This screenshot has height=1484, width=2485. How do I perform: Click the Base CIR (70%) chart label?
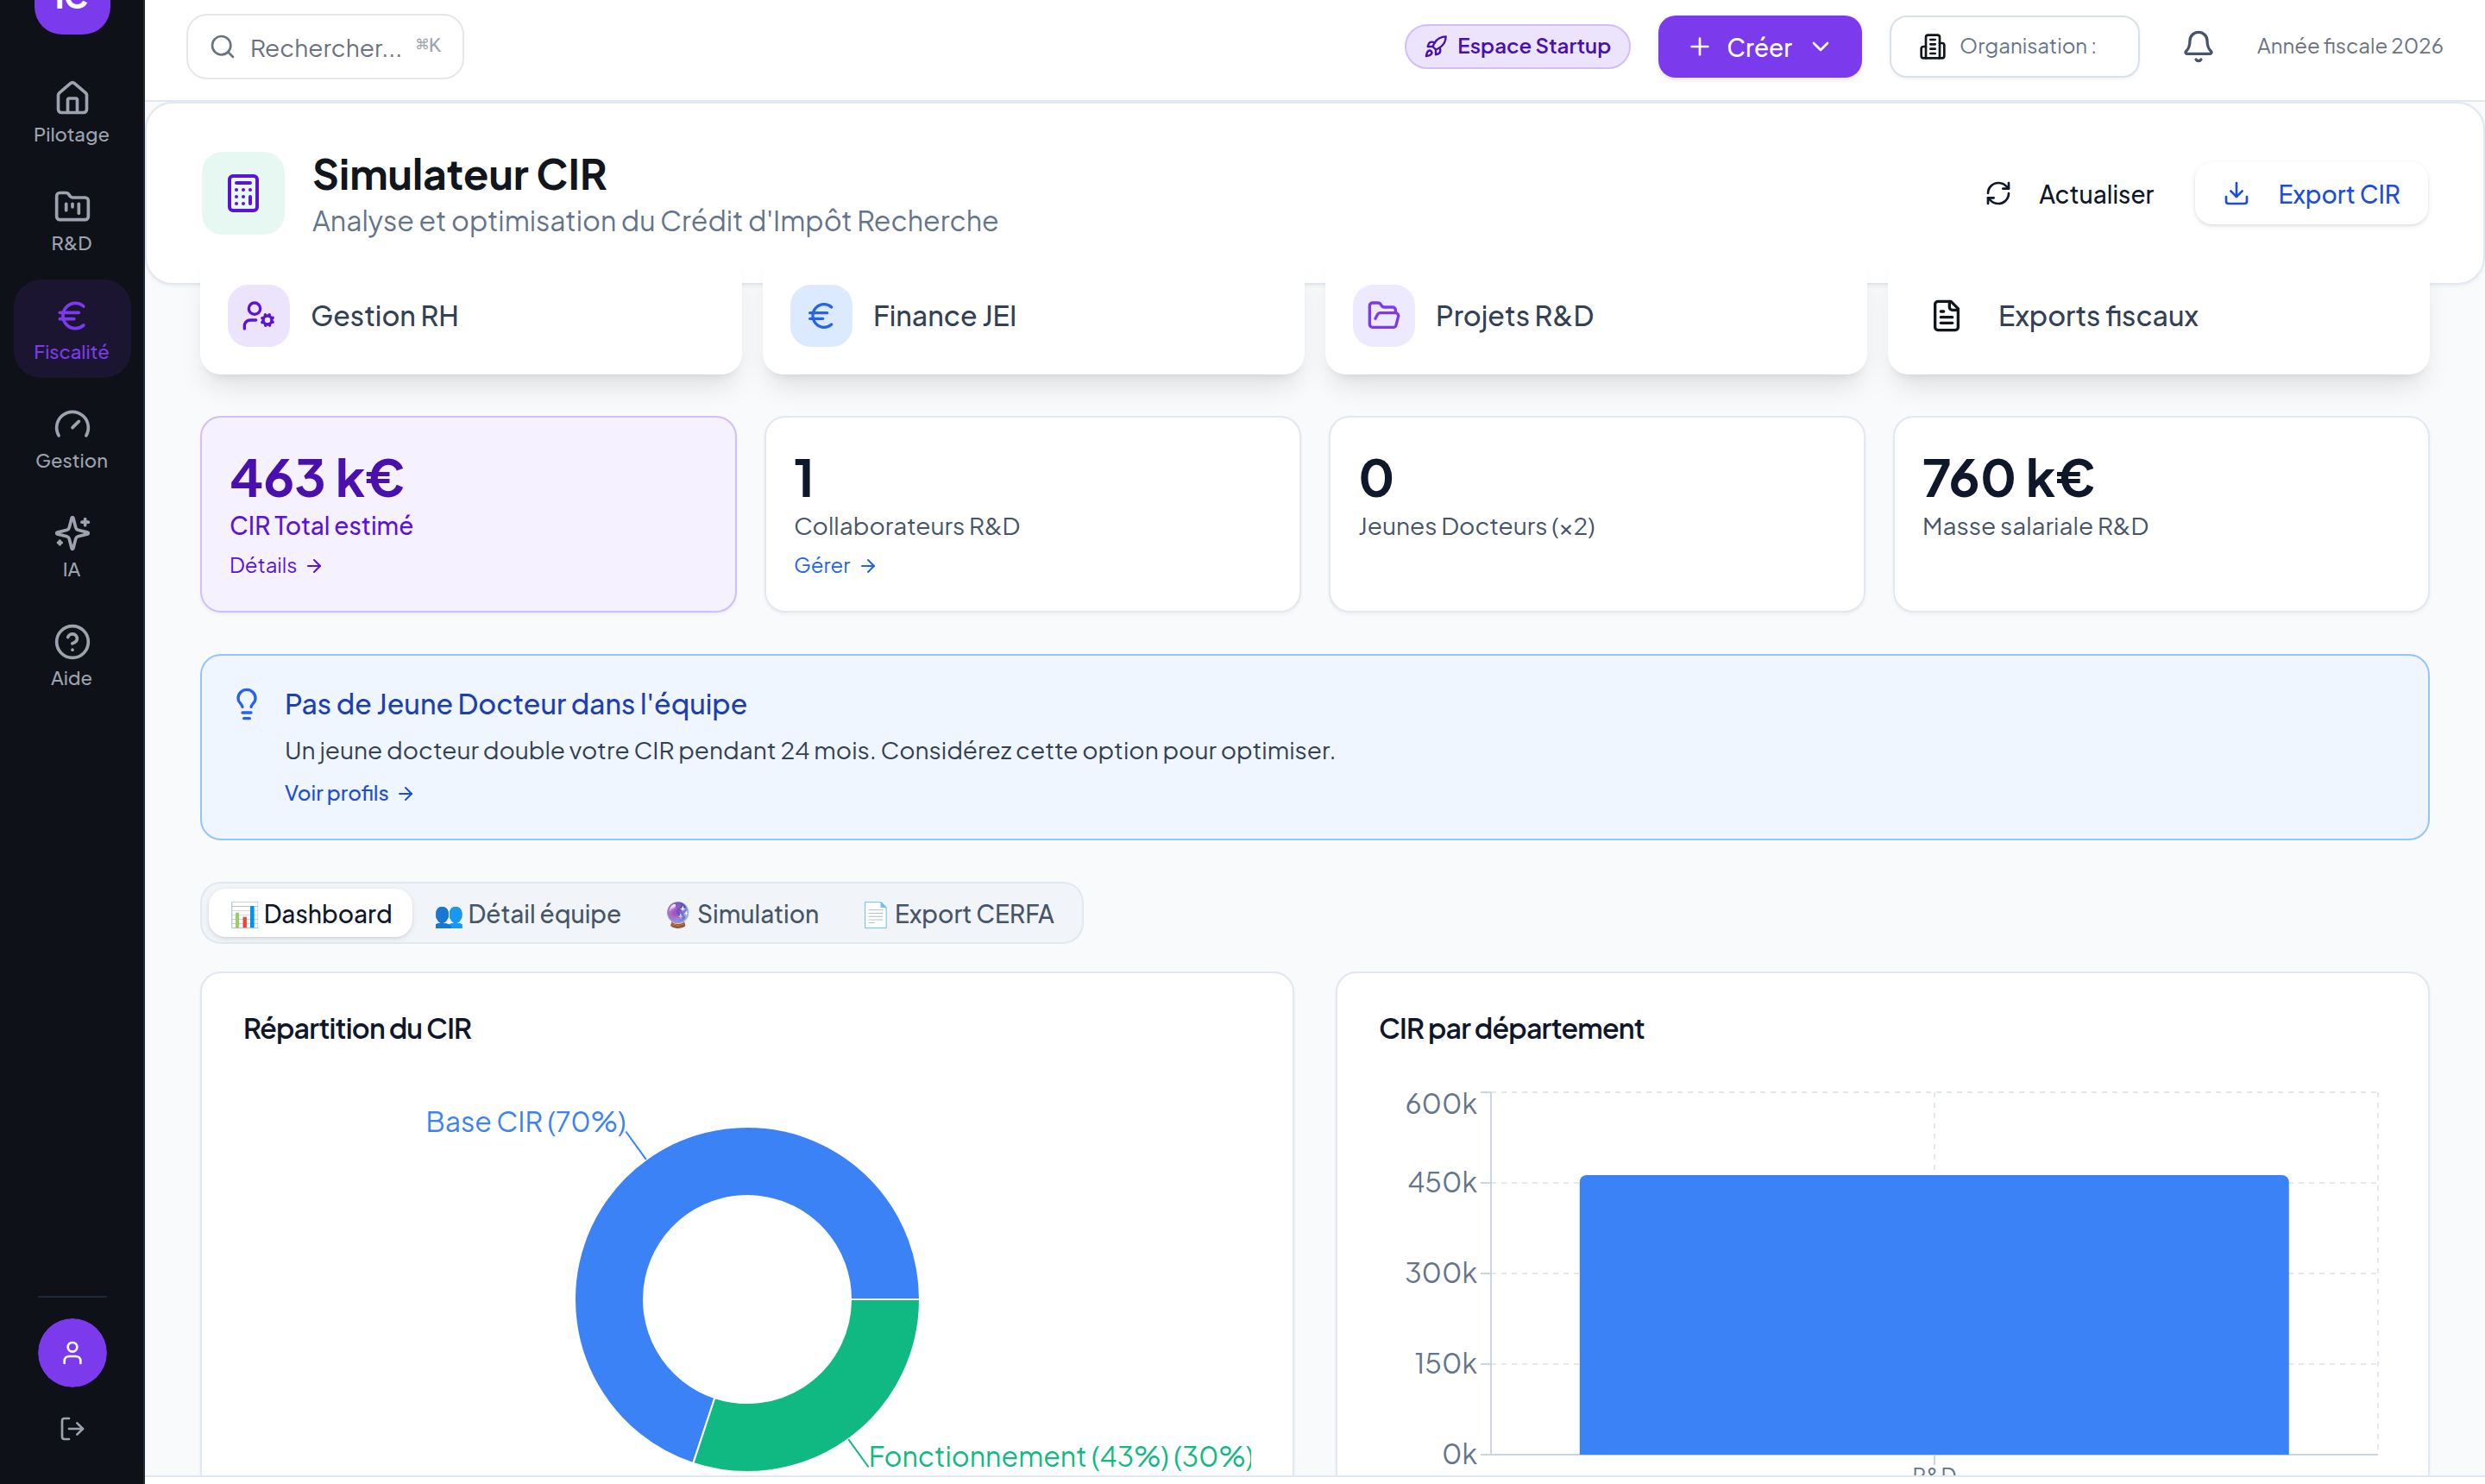click(525, 1122)
